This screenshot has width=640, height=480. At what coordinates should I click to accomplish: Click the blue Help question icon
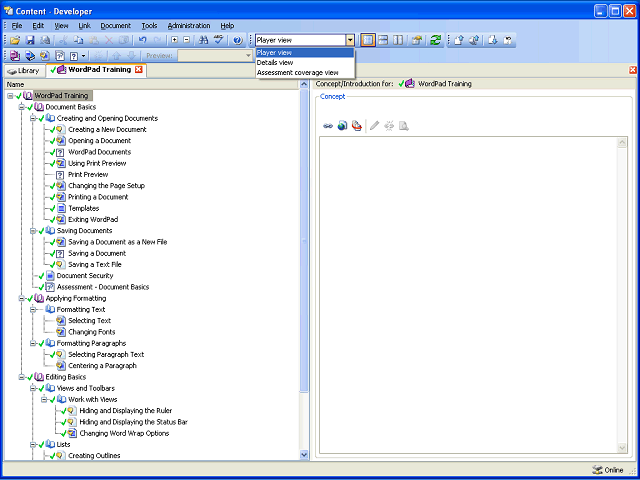click(x=238, y=40)
